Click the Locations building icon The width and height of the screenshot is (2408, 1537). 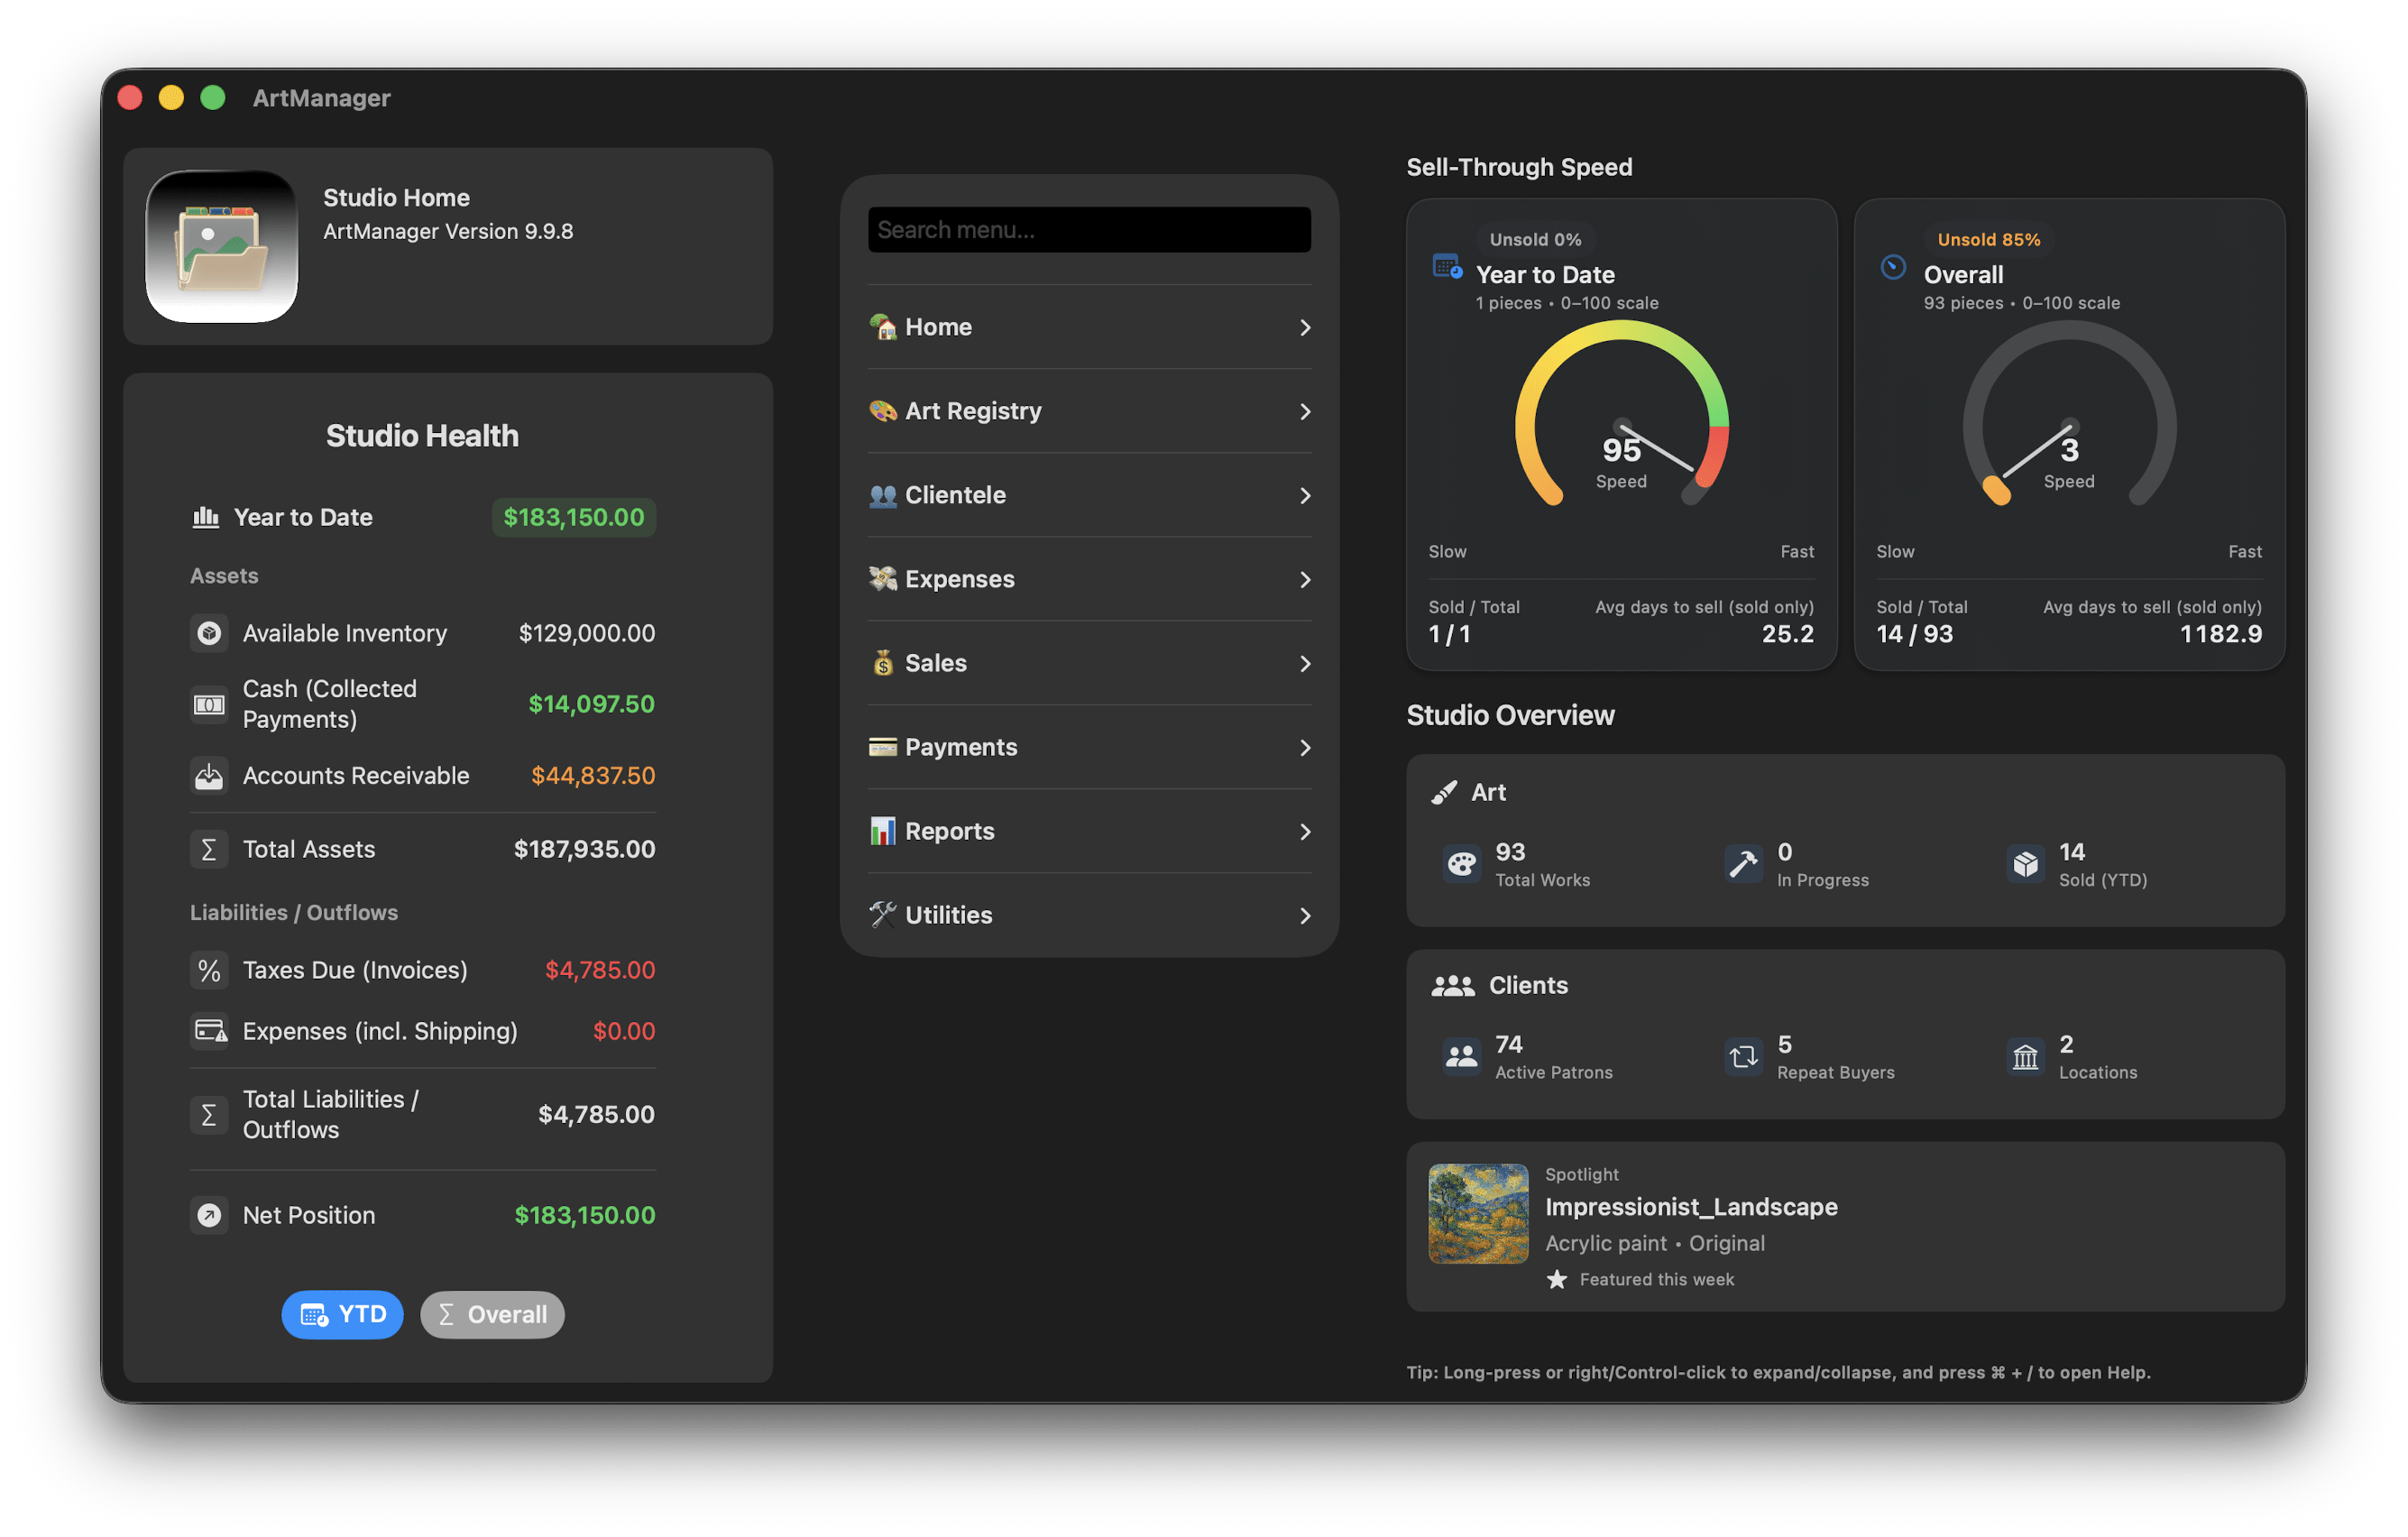tap(2025, 1057)
